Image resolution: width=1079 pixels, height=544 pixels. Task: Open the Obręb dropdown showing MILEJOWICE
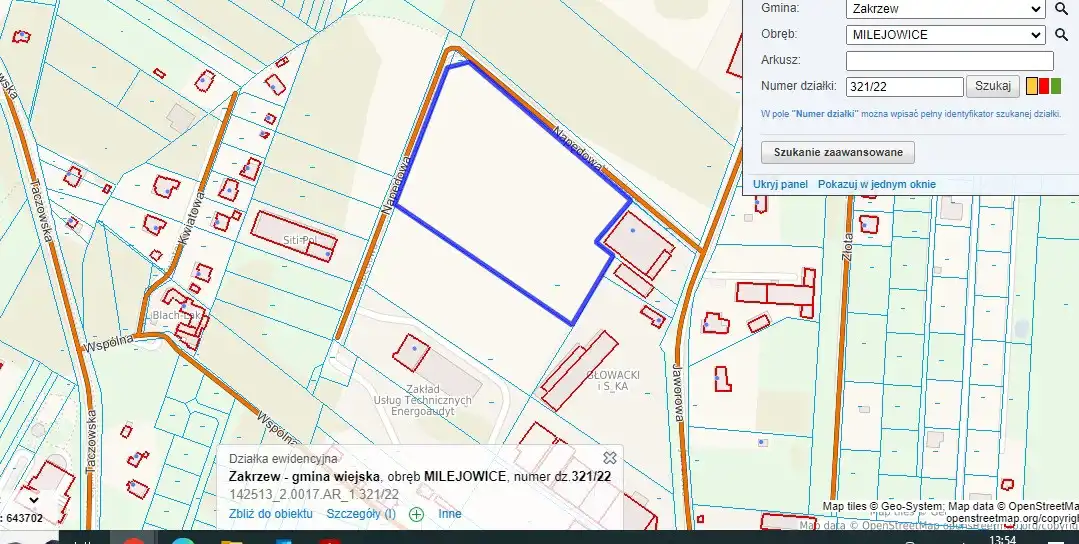click(x=945, y=35)
